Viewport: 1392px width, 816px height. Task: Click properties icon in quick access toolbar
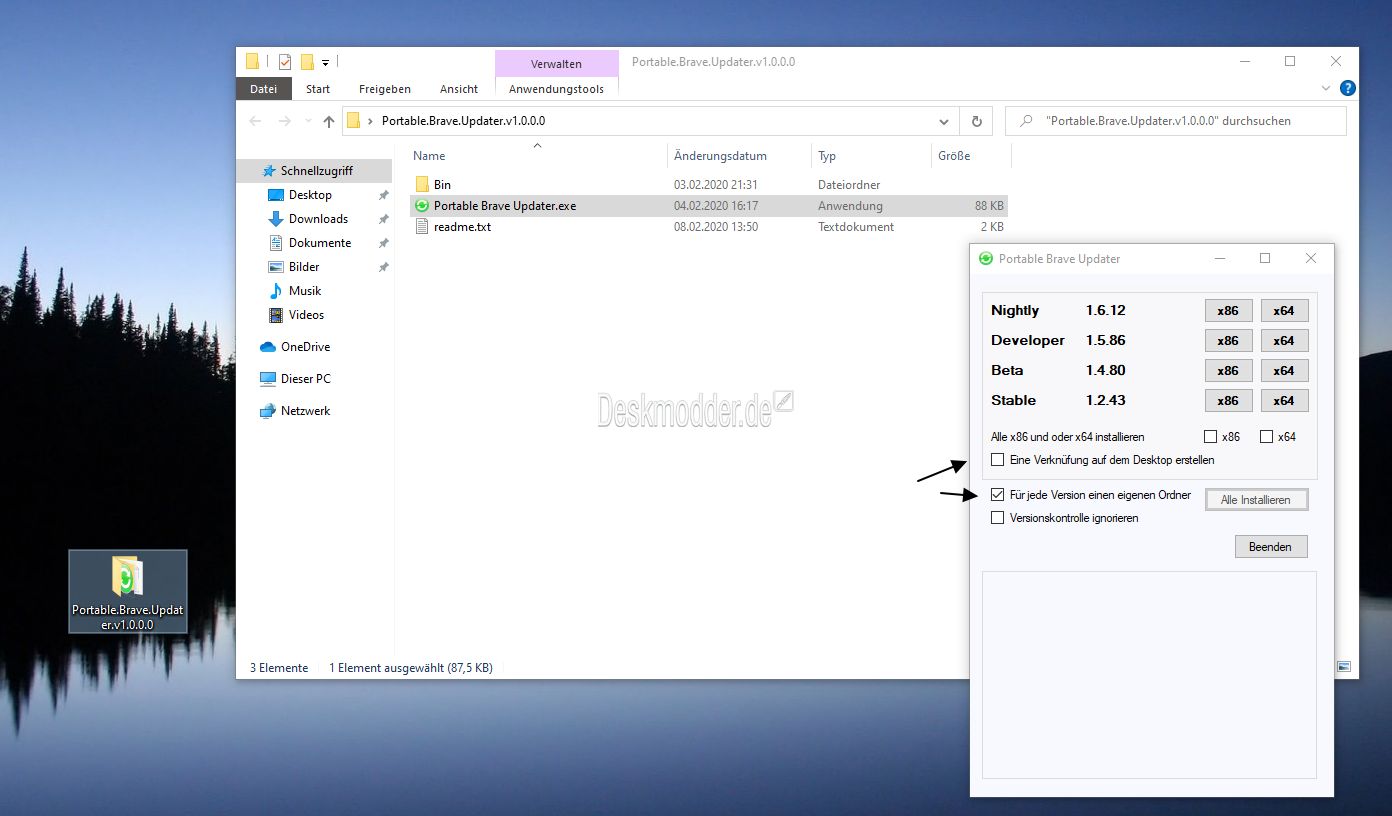click(x=285, y=62)
